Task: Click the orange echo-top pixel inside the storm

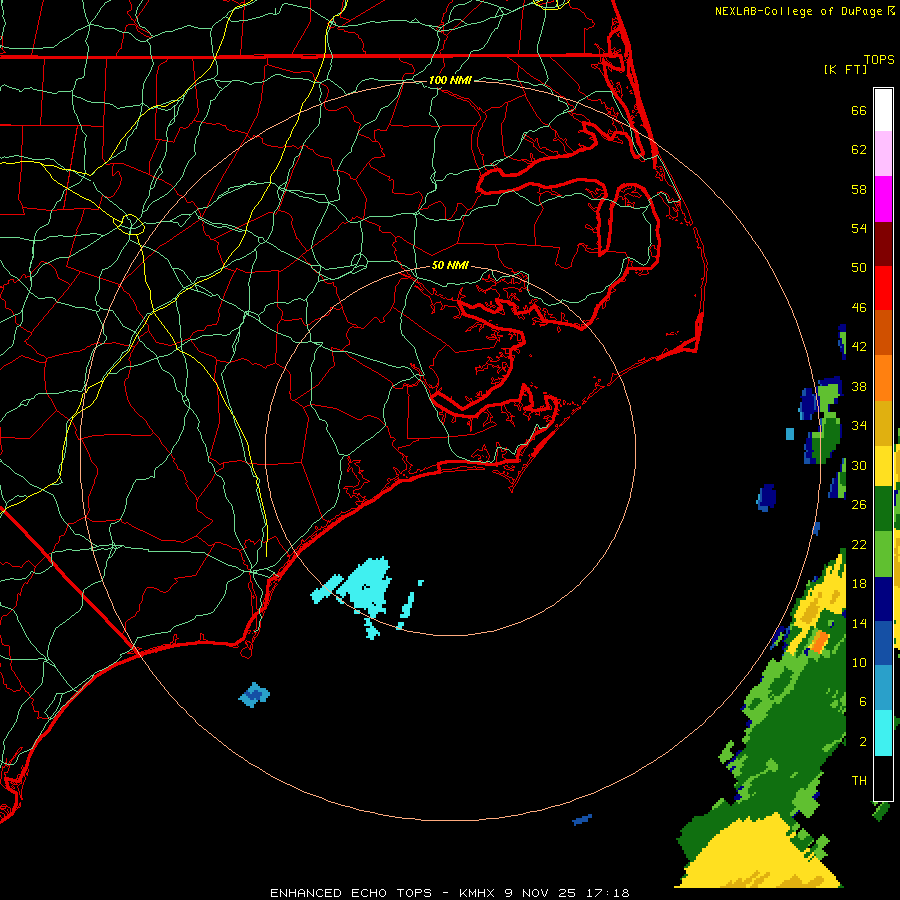Action: tap(819, 641)
